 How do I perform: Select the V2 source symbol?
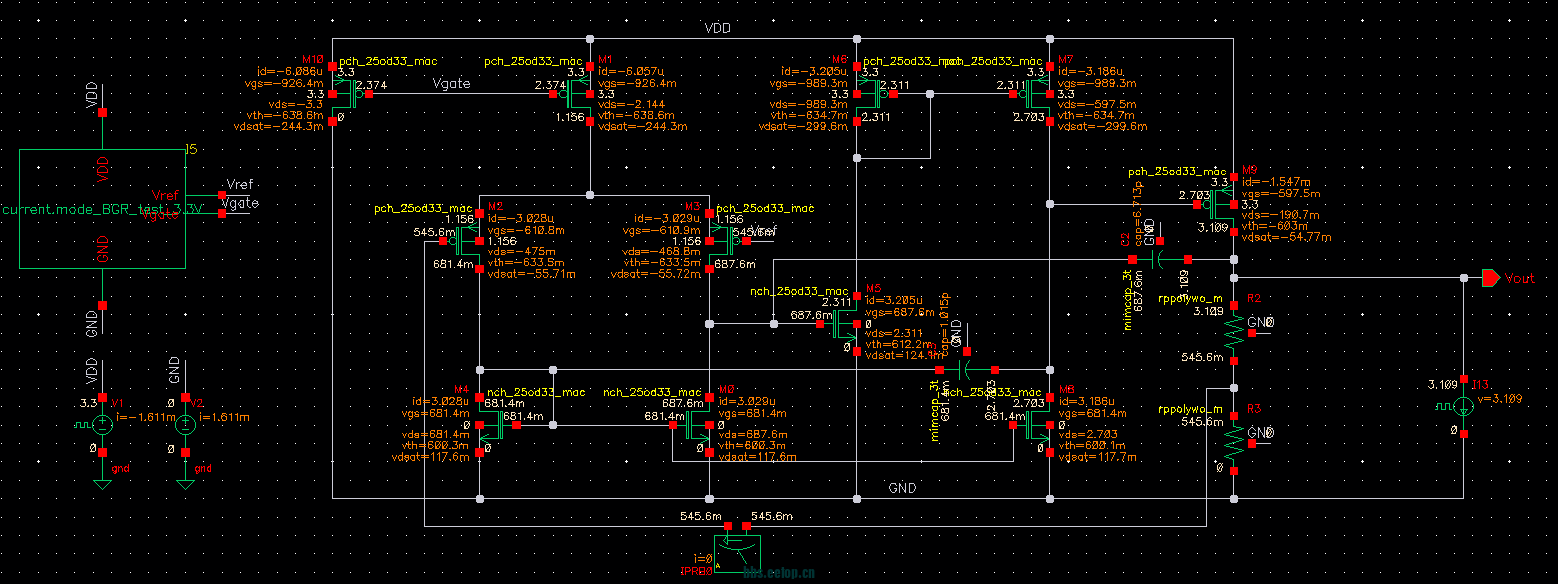pos(185,424)
